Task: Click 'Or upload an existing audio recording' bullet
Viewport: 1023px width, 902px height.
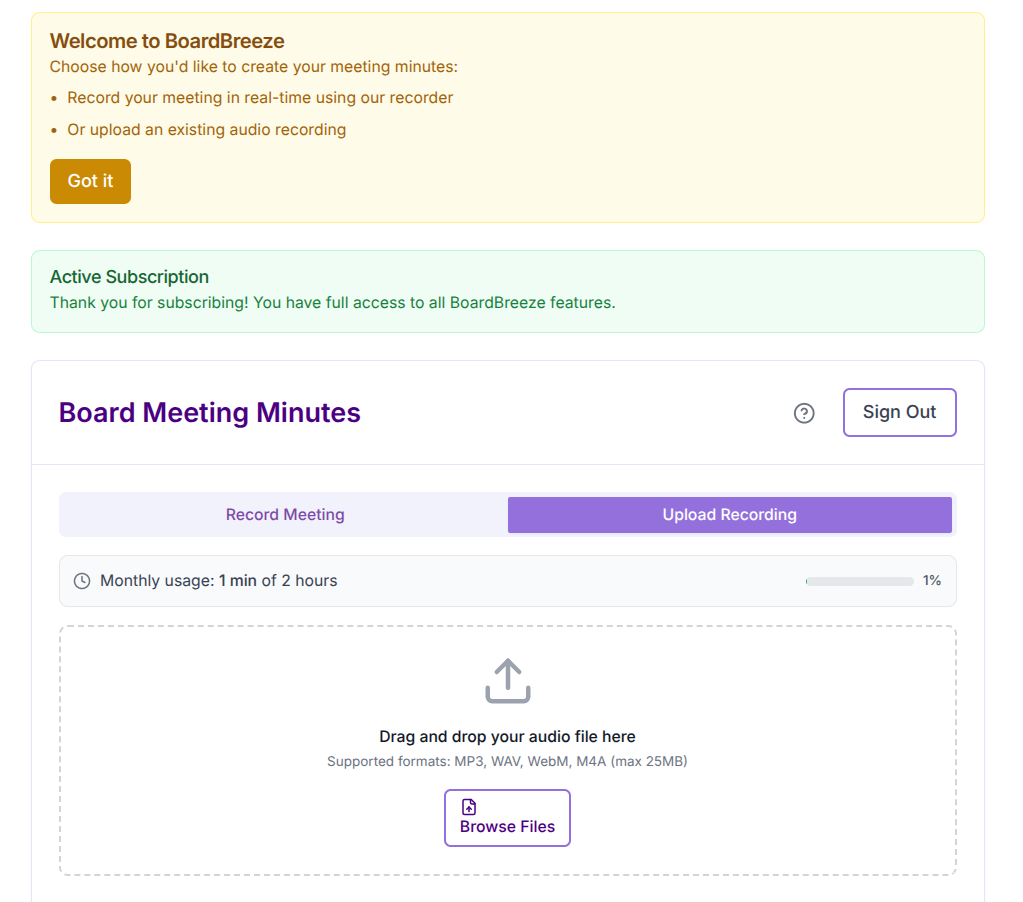Action: point(206,130)
